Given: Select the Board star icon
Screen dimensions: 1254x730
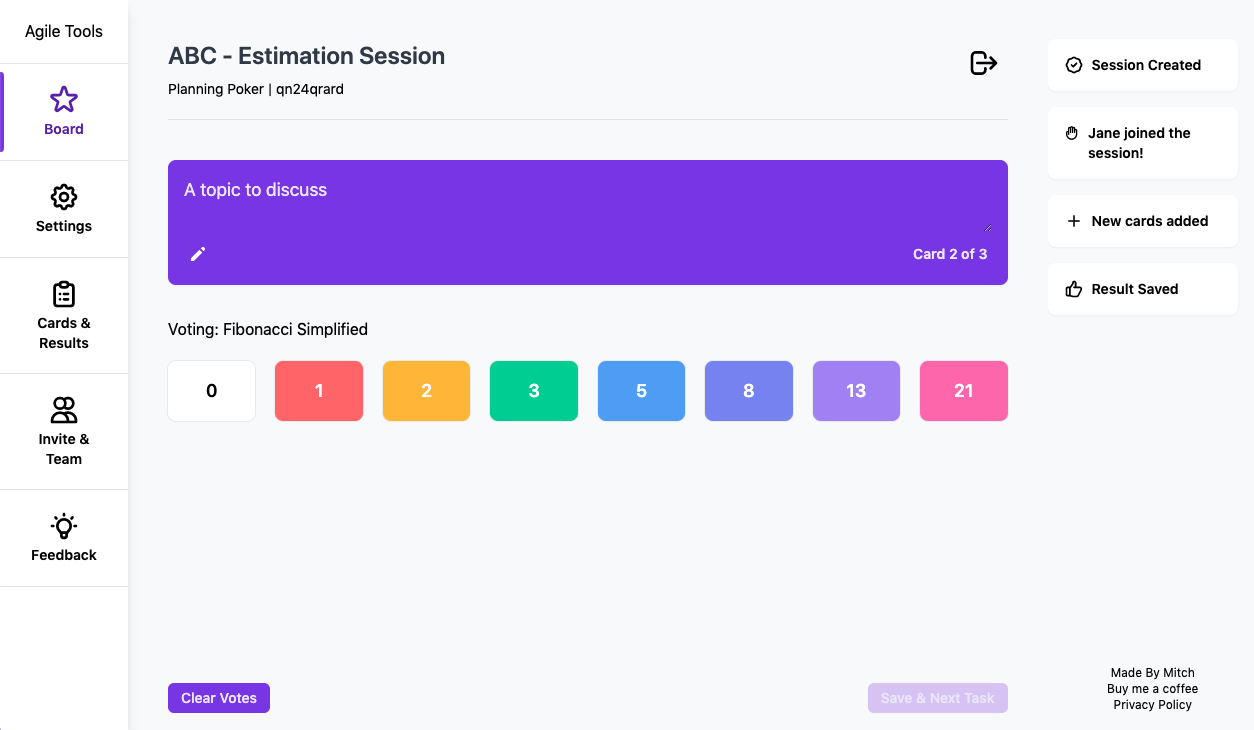Looking at the screenshot, I should (63, 99).
